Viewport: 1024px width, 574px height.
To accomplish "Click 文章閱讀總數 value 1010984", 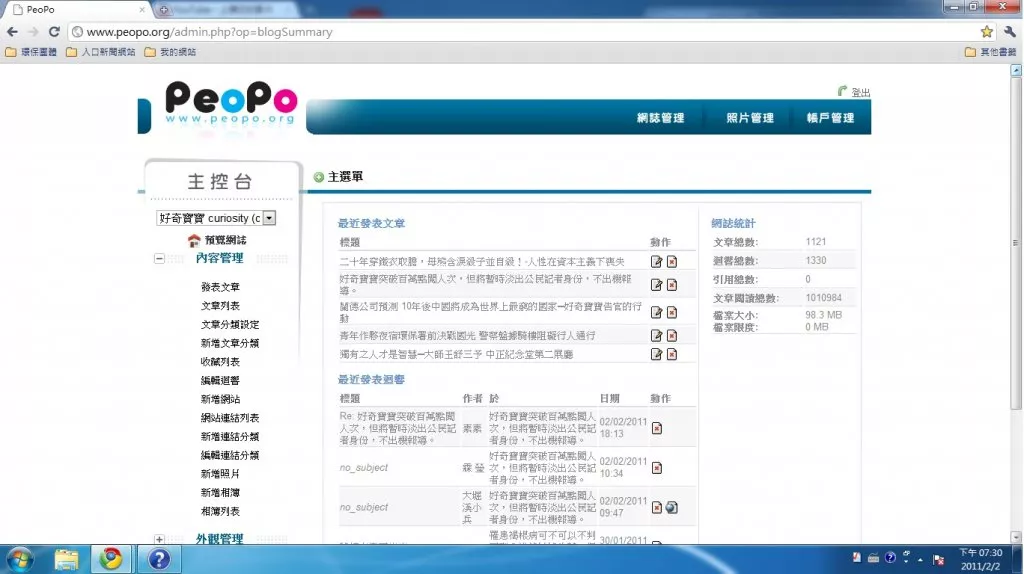I will click(824, 298).
